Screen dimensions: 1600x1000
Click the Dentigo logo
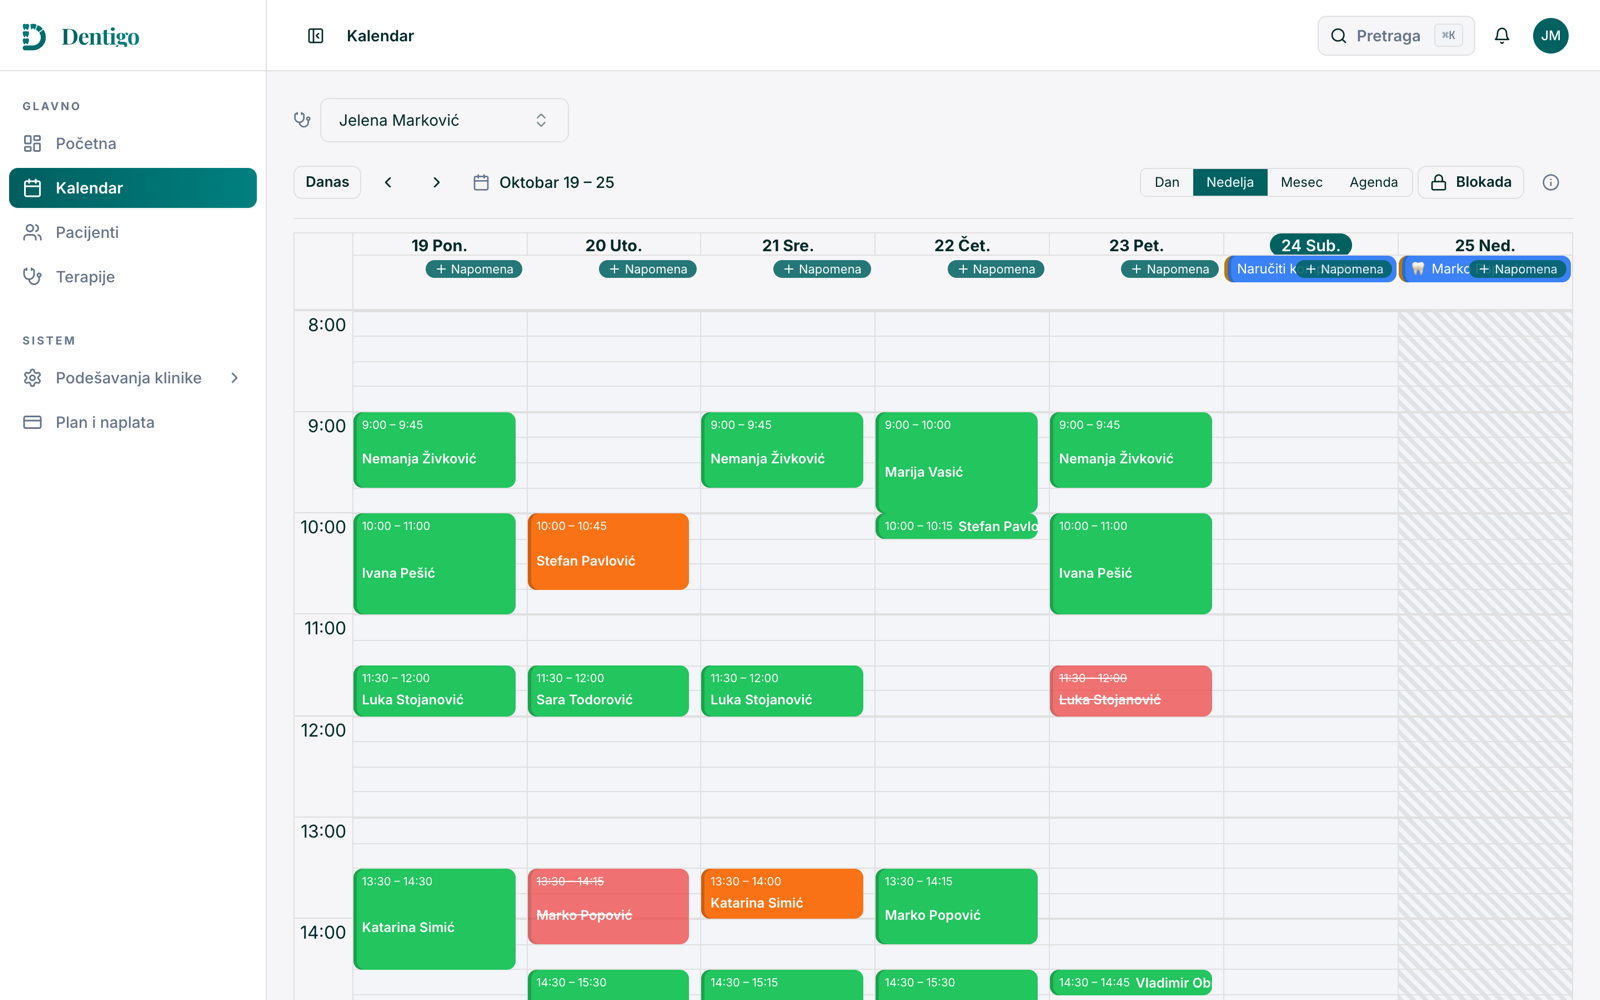(81, 36)
